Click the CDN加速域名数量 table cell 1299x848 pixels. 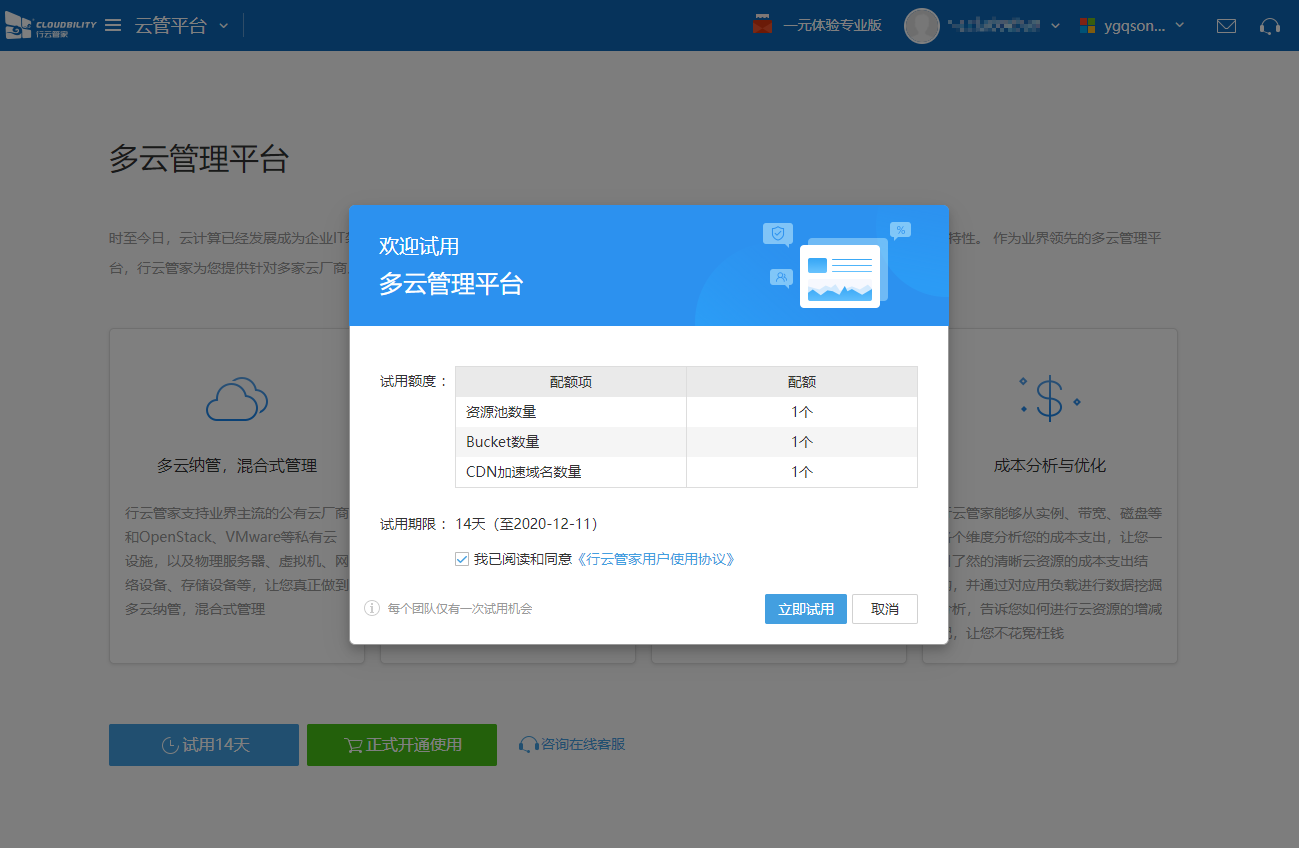(x=571, y=472)
